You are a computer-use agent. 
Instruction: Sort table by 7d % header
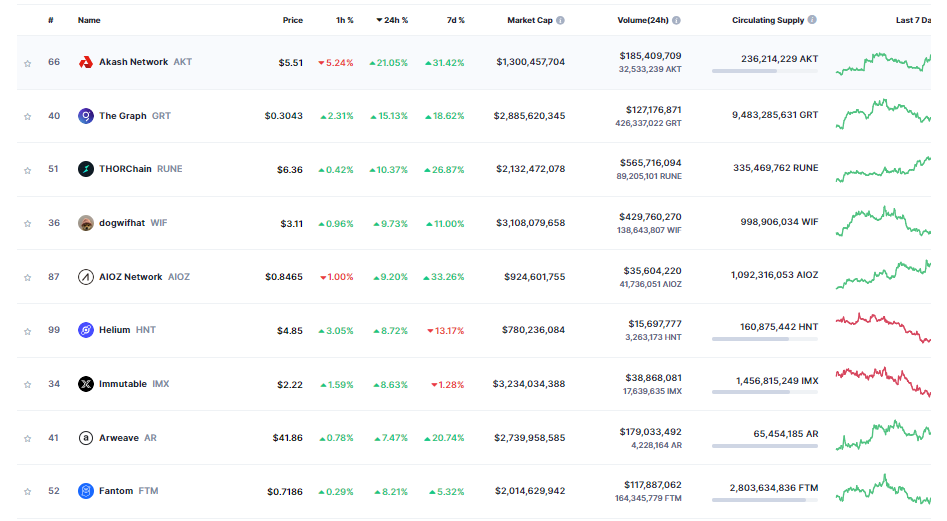pyautogui.click(x=456, y=21)
